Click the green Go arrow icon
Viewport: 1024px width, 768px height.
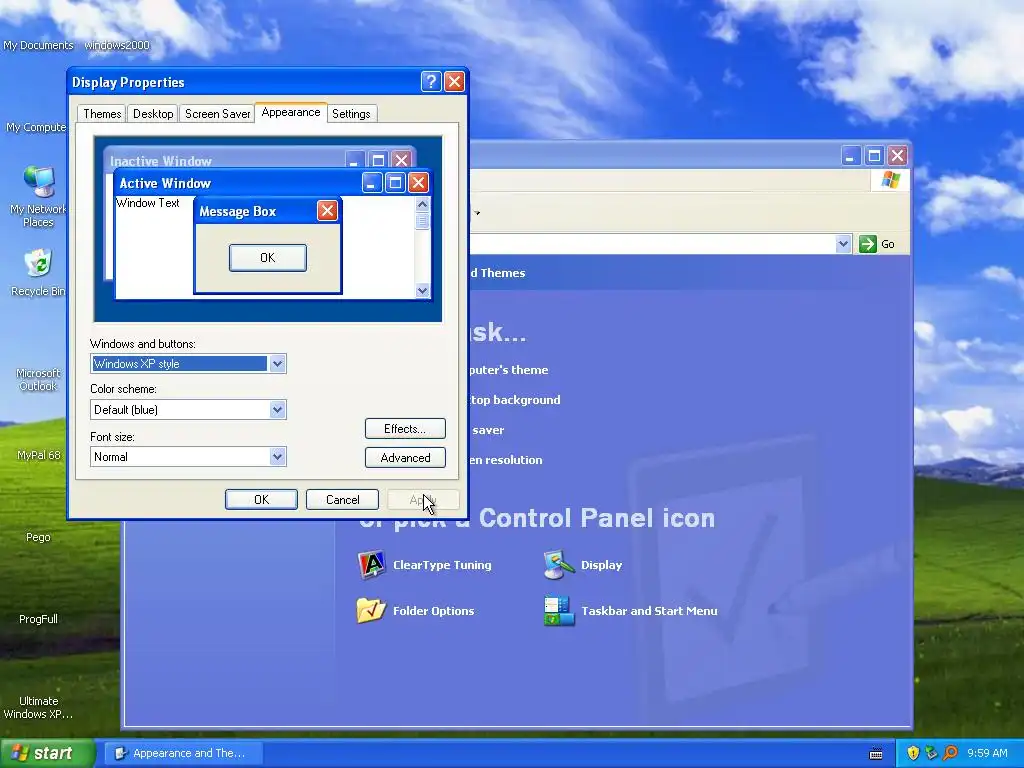pos(868,244)
